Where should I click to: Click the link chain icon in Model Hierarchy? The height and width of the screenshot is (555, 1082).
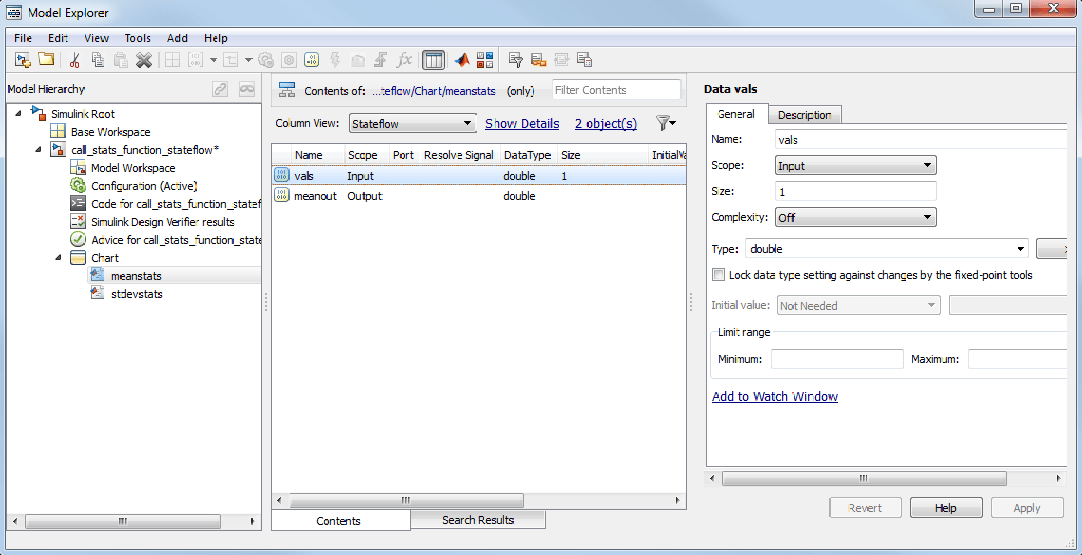pyautogui.click(x=220, y=89)
